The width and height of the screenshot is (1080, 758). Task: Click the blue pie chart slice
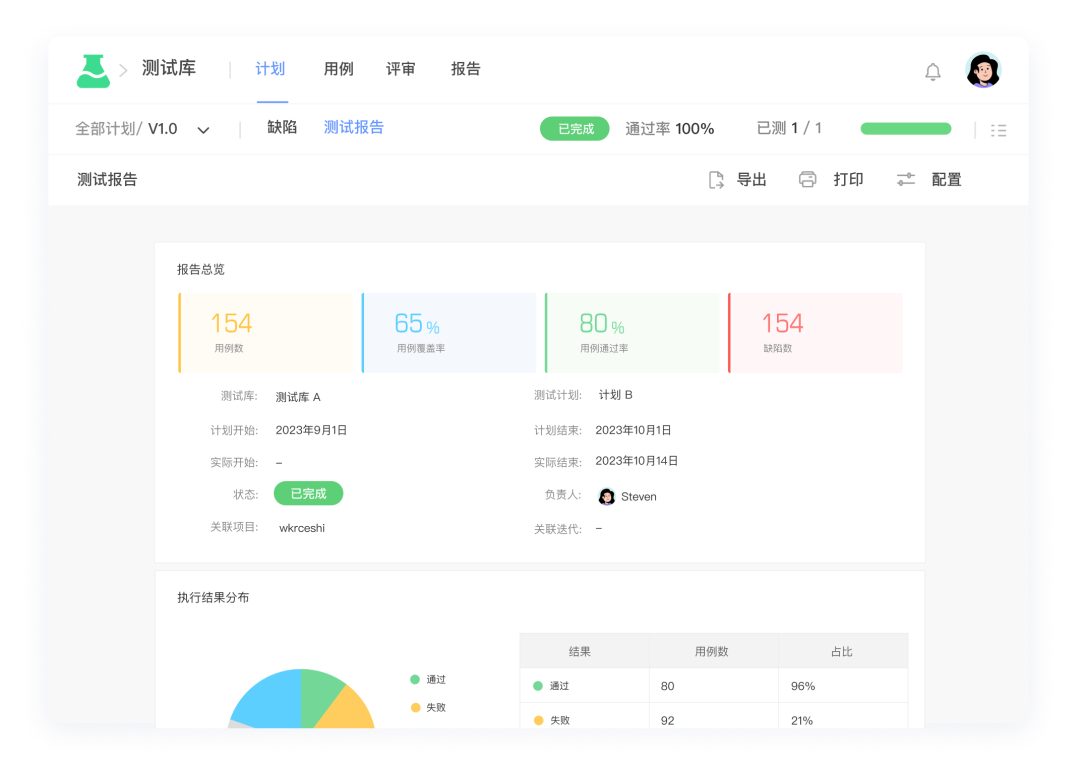[270, 699]
